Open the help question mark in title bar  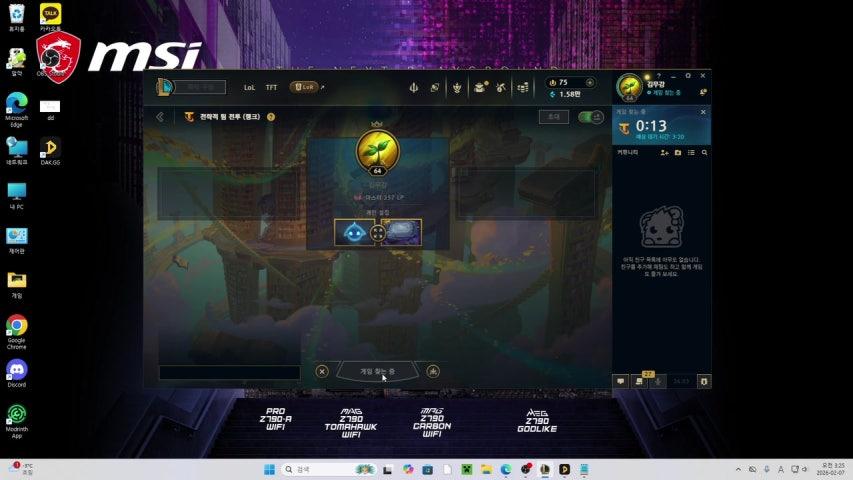click(x=659, y=76)
